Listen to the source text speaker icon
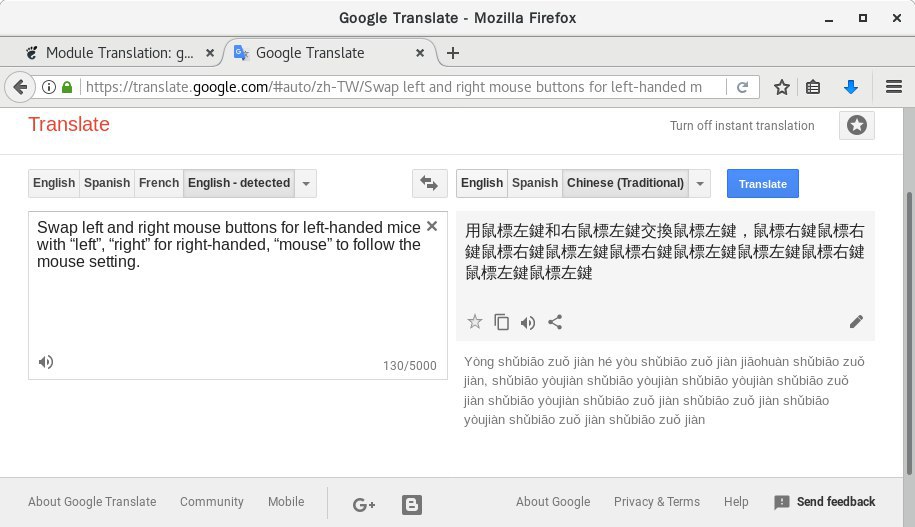The image size is (915, 527). tap(46, 362)
